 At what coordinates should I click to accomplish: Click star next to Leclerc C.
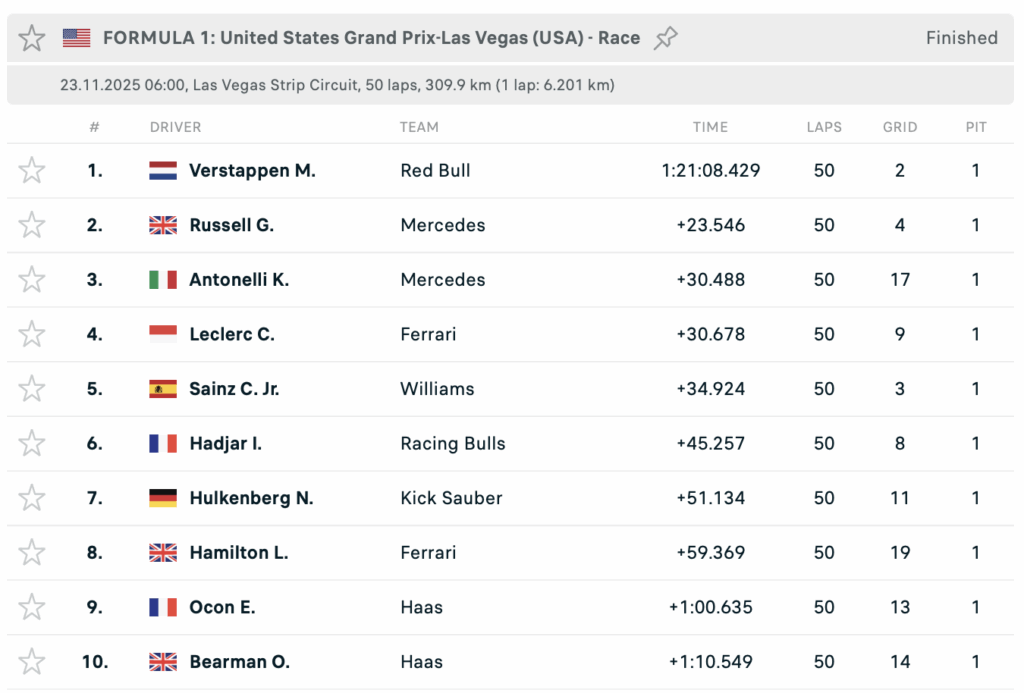(x=32, y=334)
